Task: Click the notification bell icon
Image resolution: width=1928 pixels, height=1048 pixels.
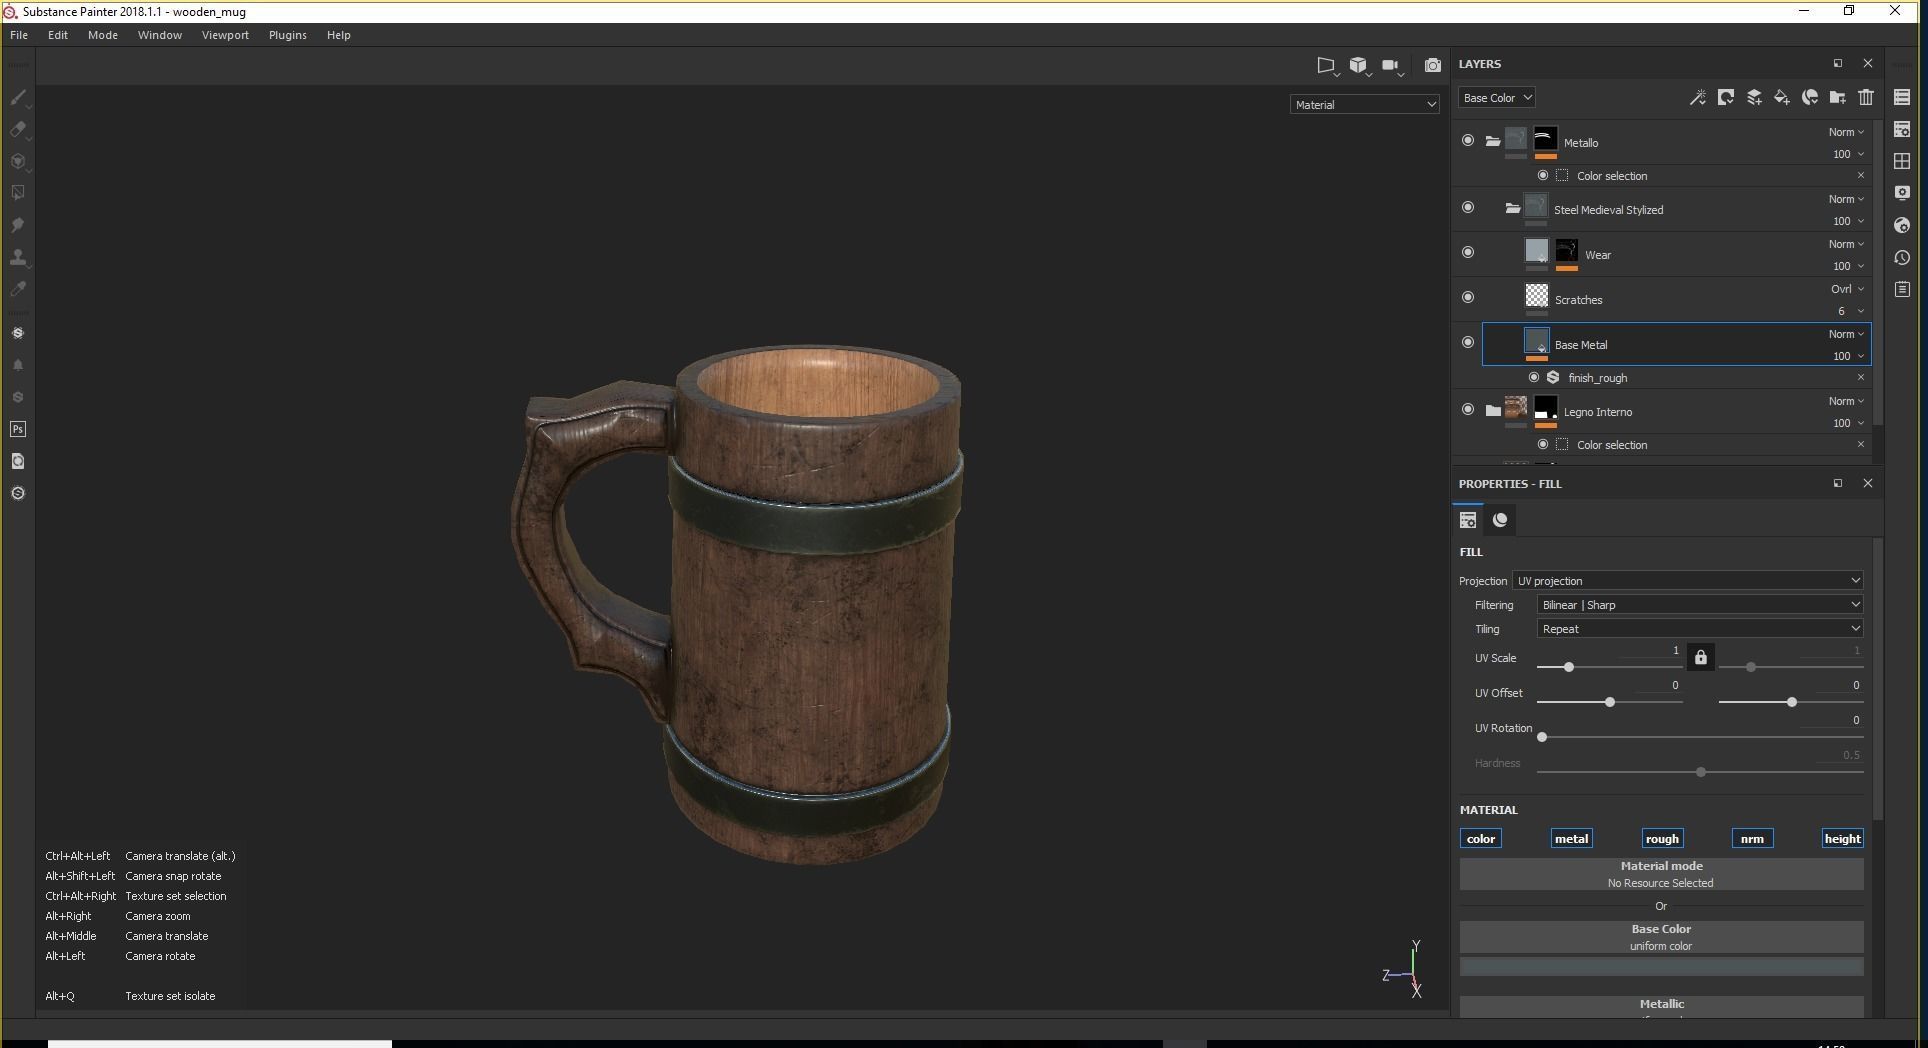Action: pos(18,365)
